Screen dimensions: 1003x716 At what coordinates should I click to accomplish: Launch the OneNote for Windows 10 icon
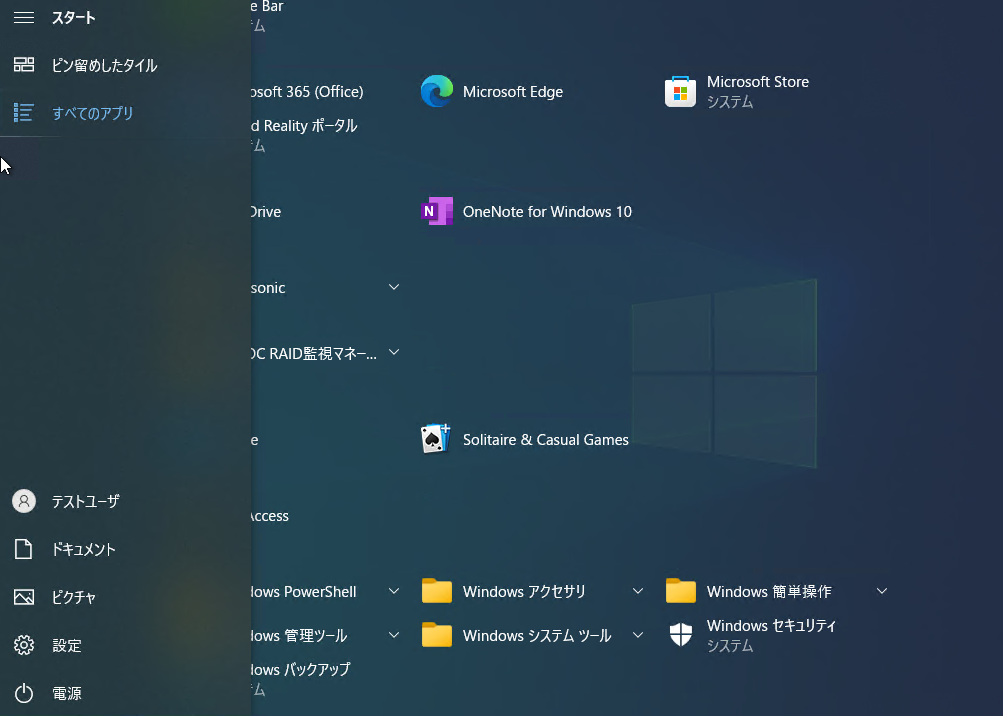click(x=437, y=211)
